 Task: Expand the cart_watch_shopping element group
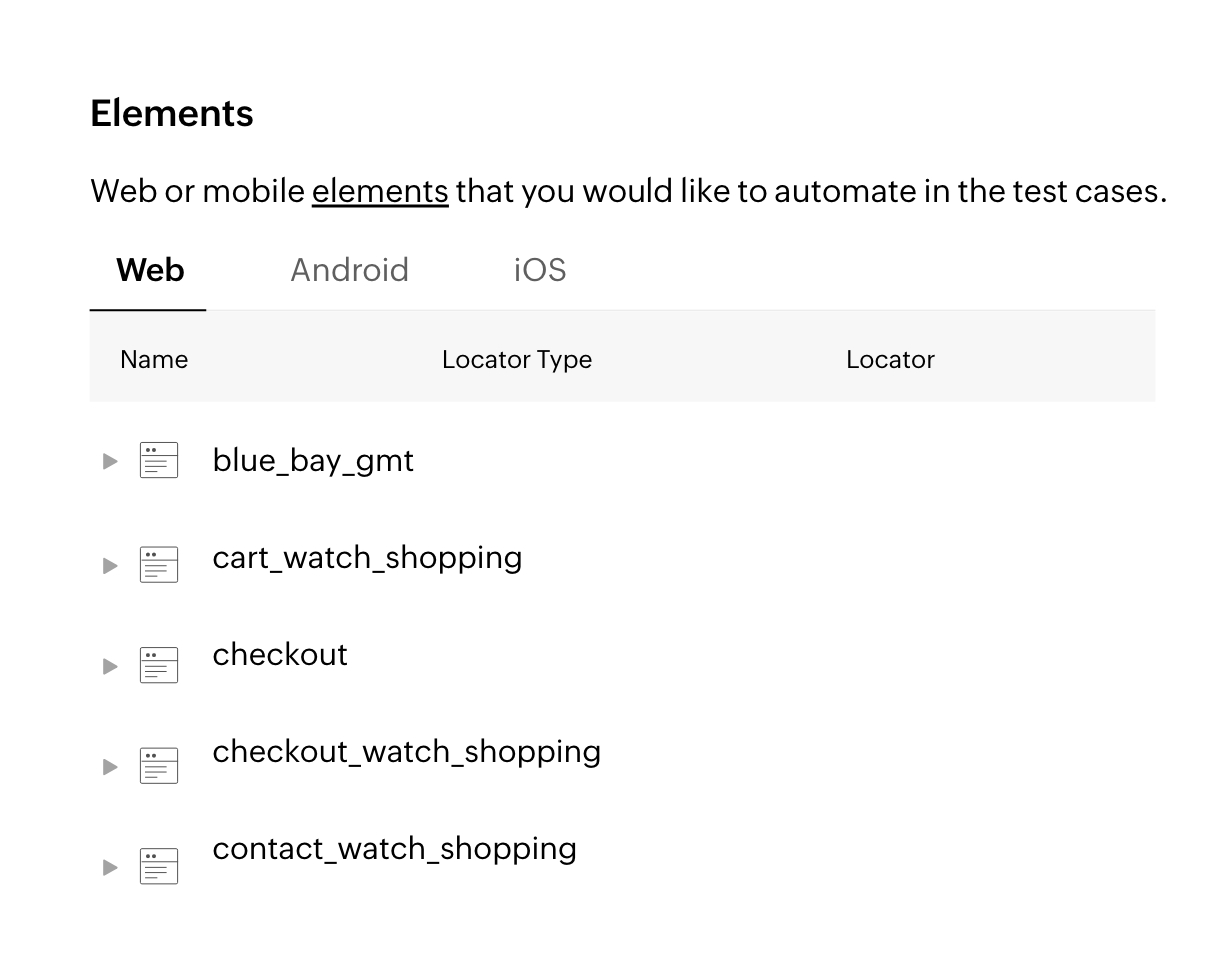pos(110,564)
